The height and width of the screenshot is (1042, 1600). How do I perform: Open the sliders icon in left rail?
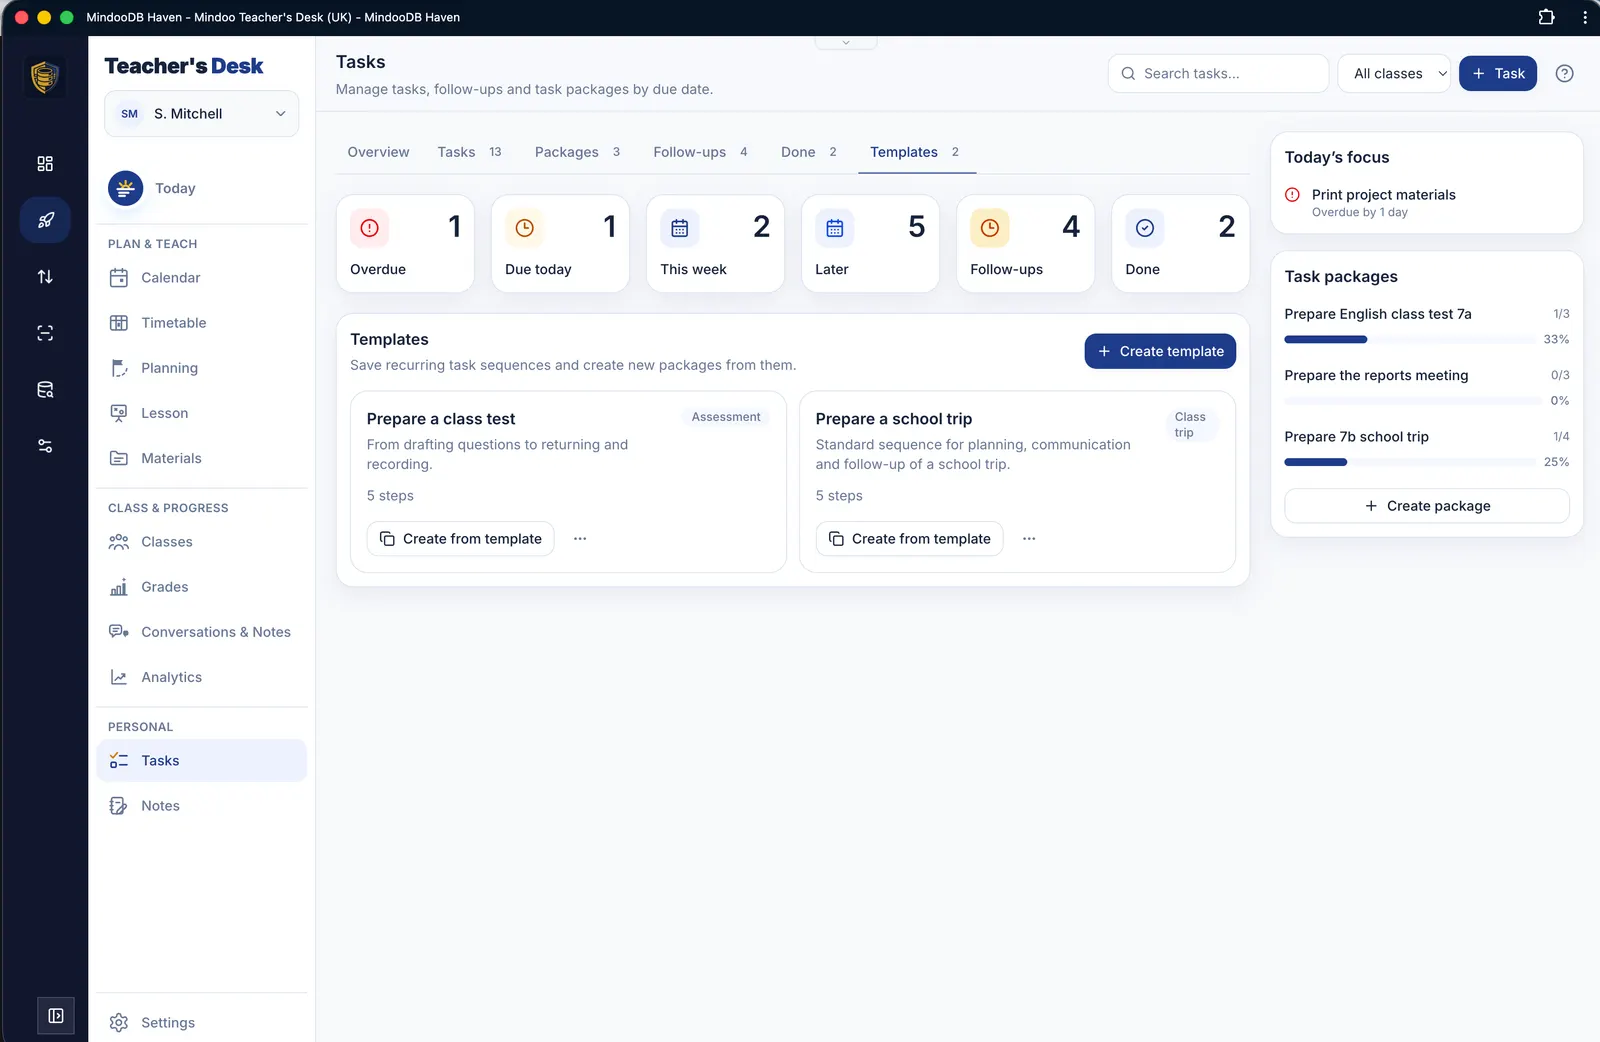(45, 446)
